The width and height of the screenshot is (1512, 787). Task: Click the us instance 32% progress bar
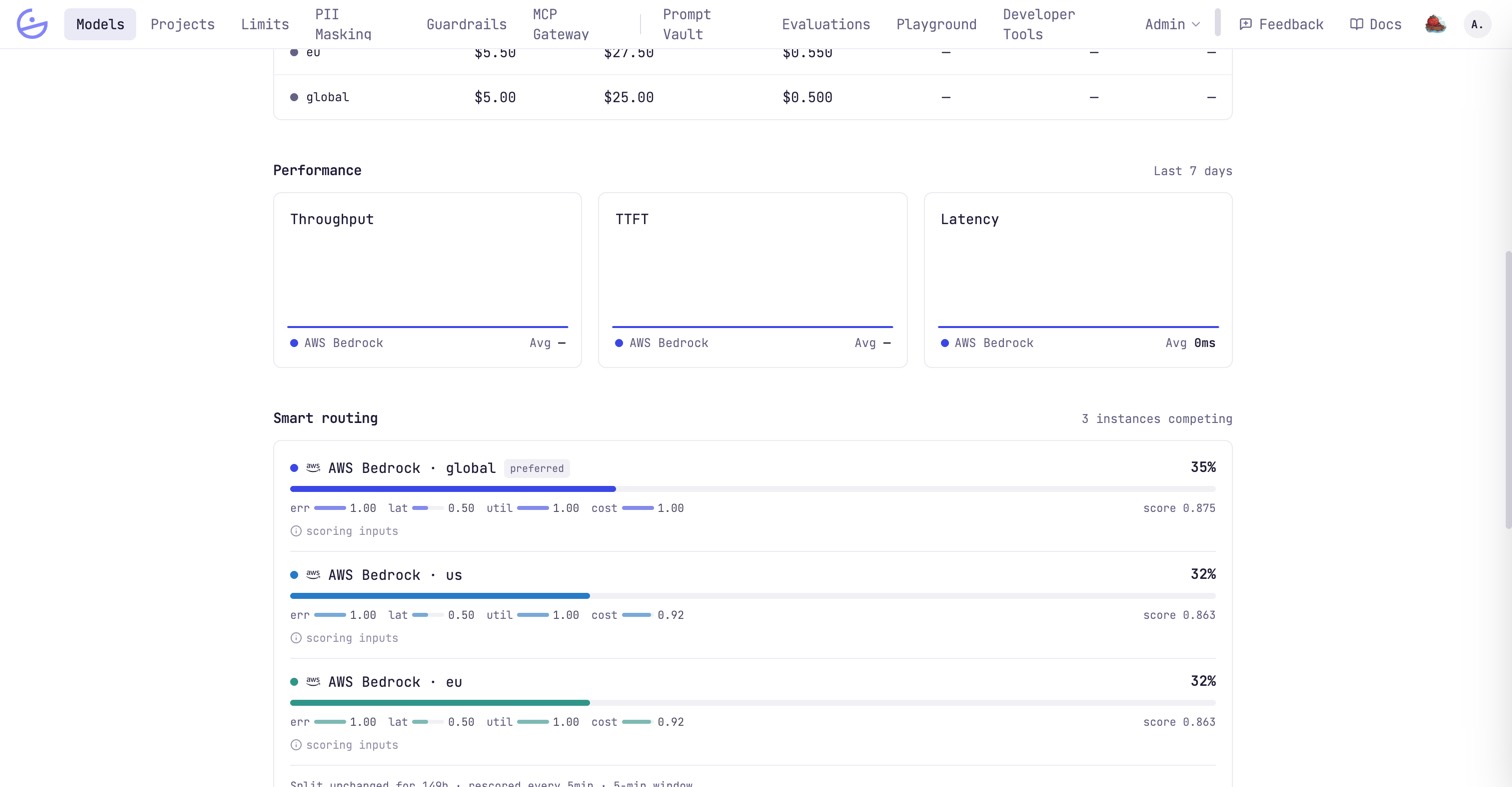[x=753, y=596]
